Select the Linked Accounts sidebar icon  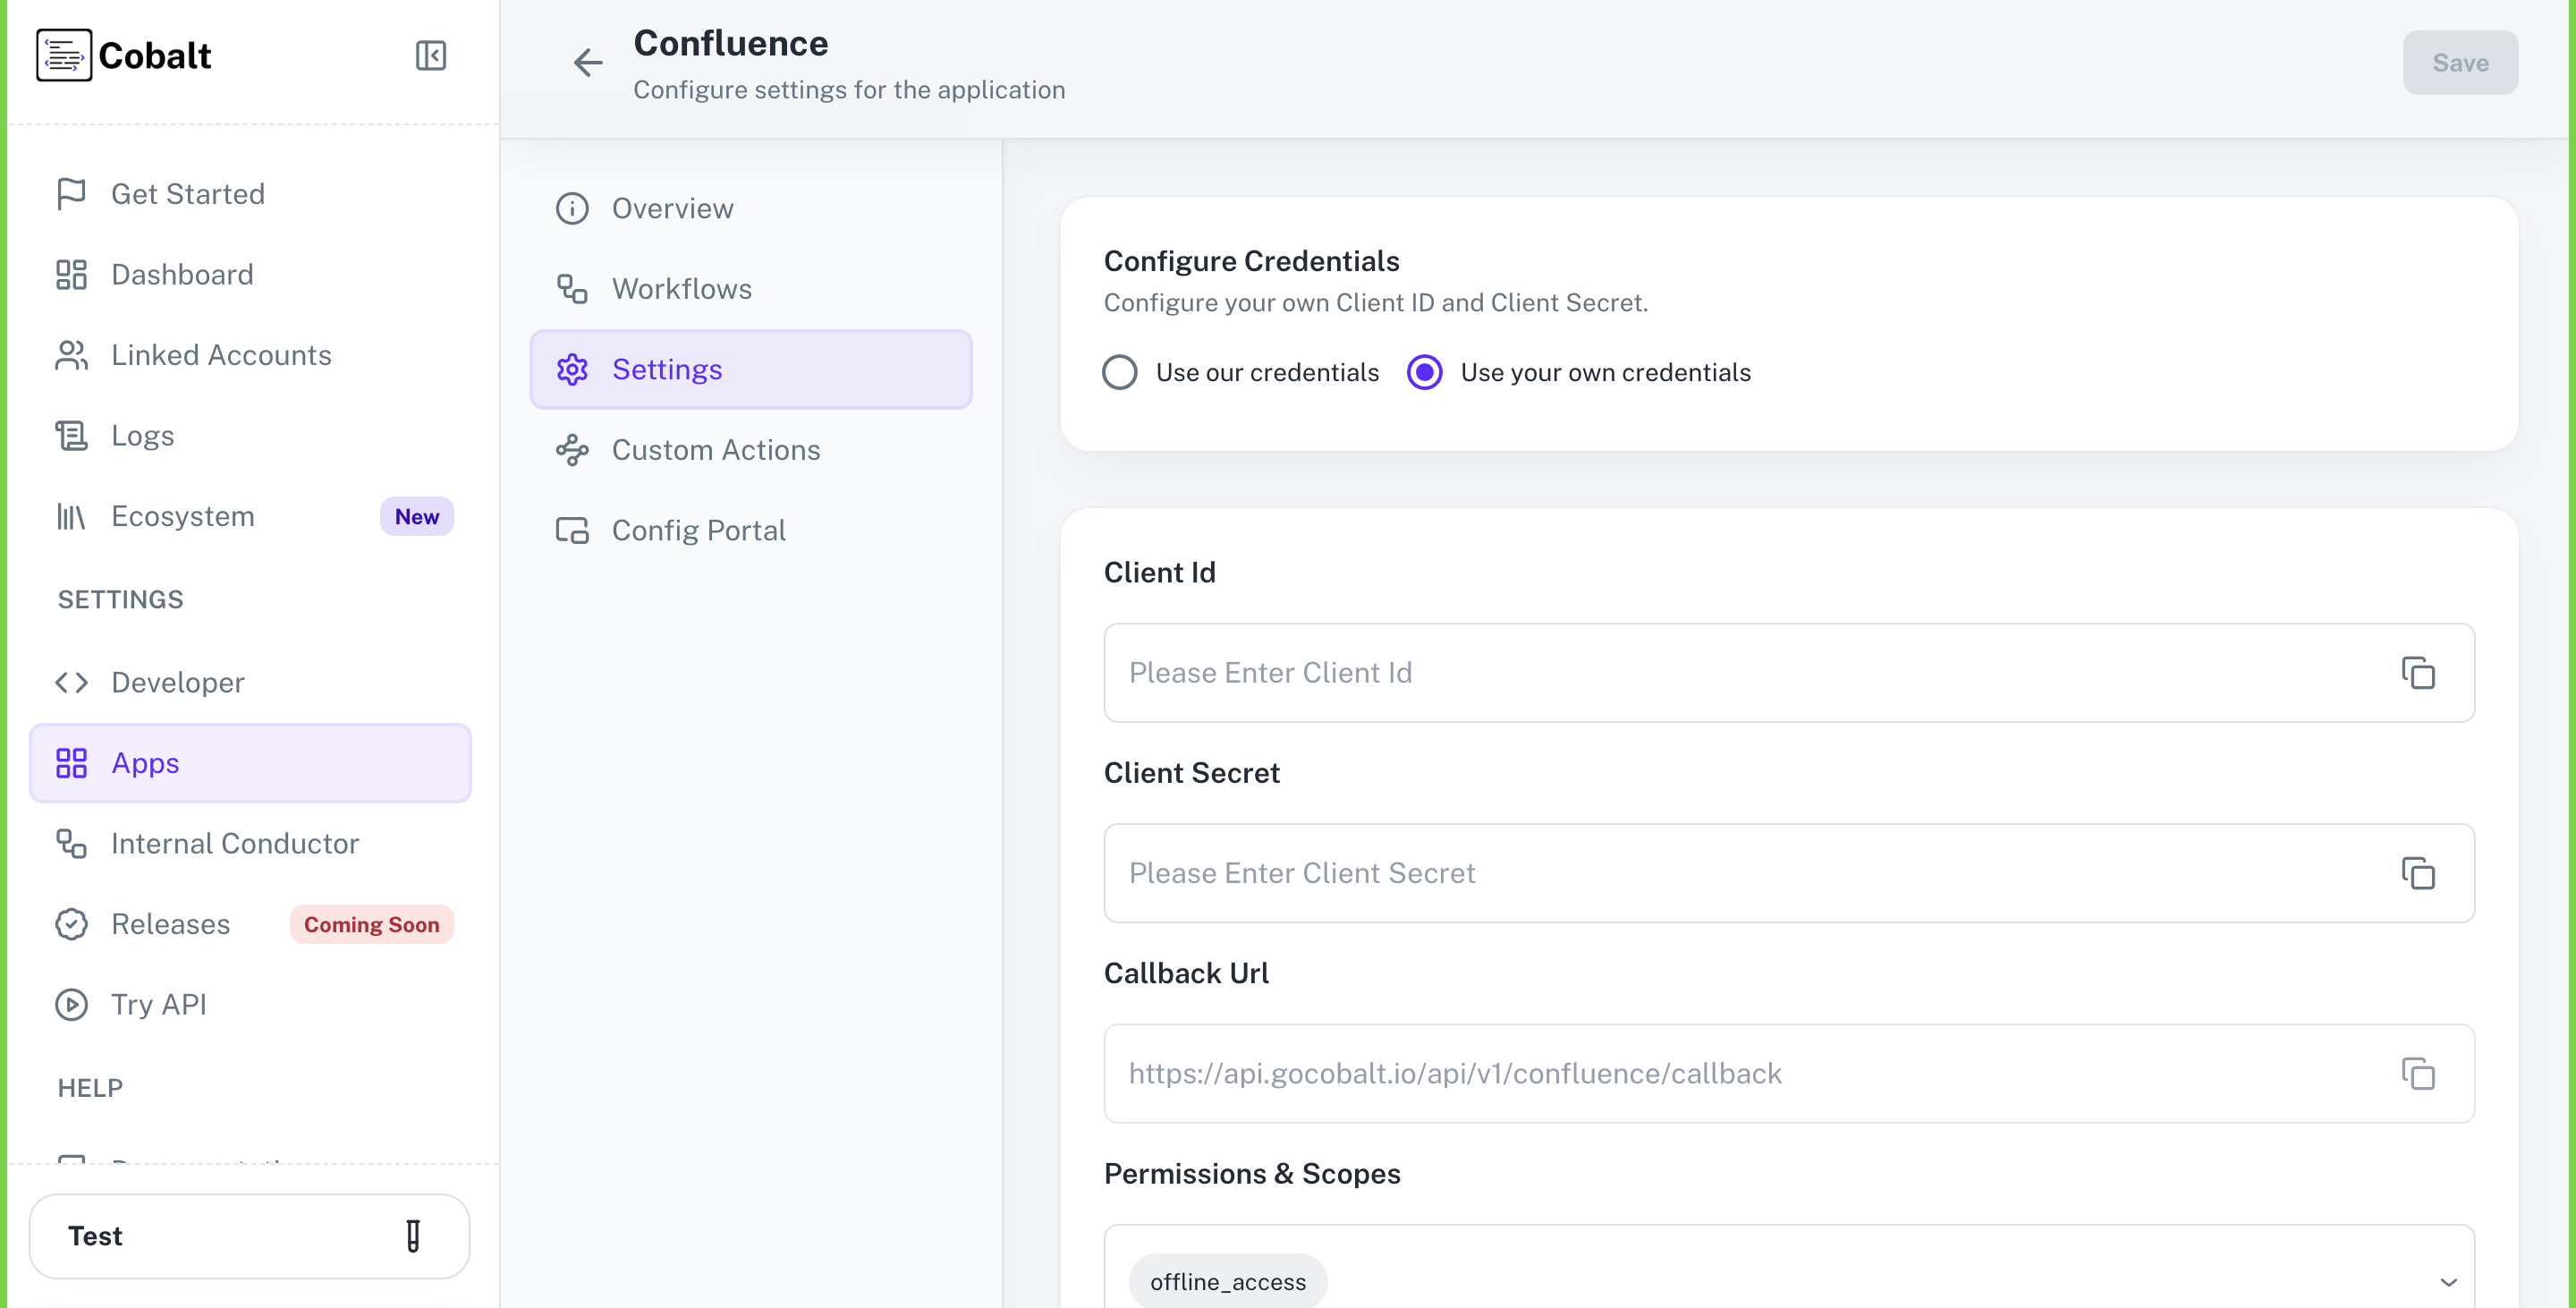tap(70, 355)
